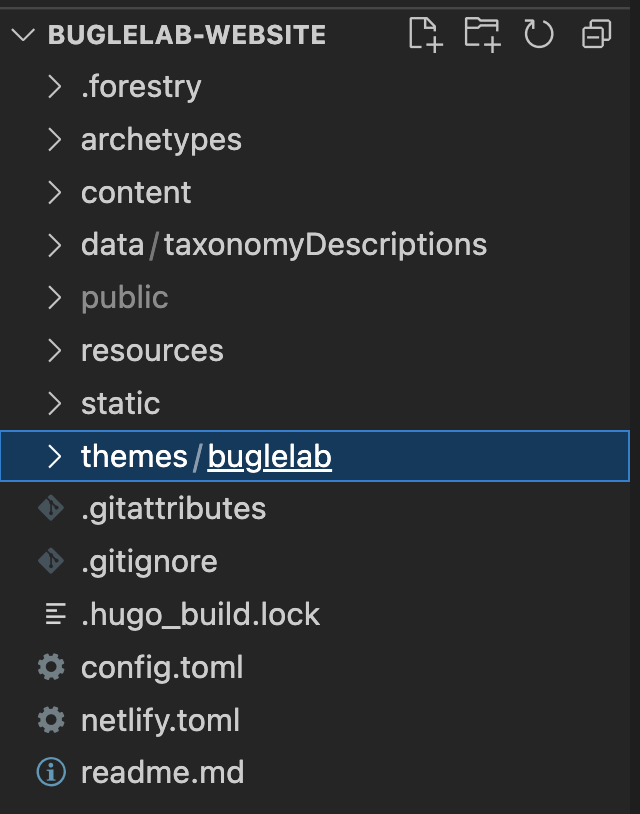Select the greyed-out public folder
640x814 pixels.
point(125,298)
